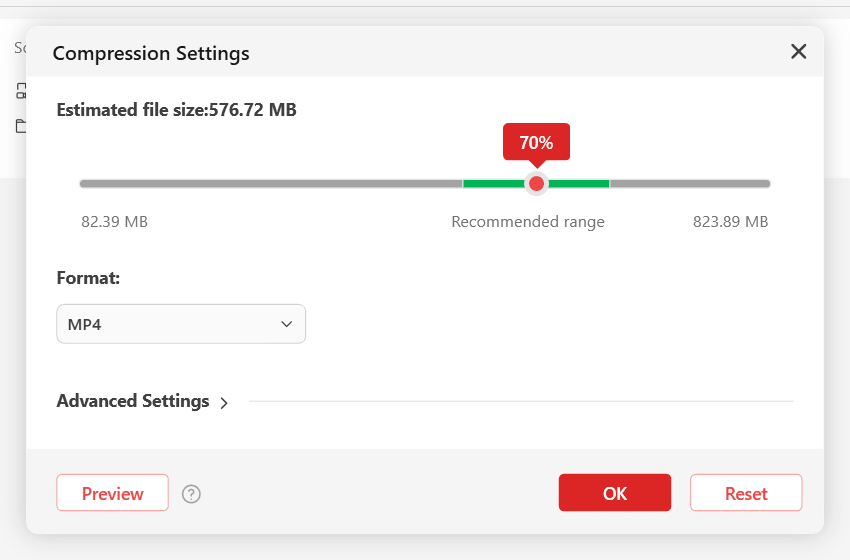This screenshot has width=850, height=560.
Task: Click the Preview button
Action: click(113, 493)
